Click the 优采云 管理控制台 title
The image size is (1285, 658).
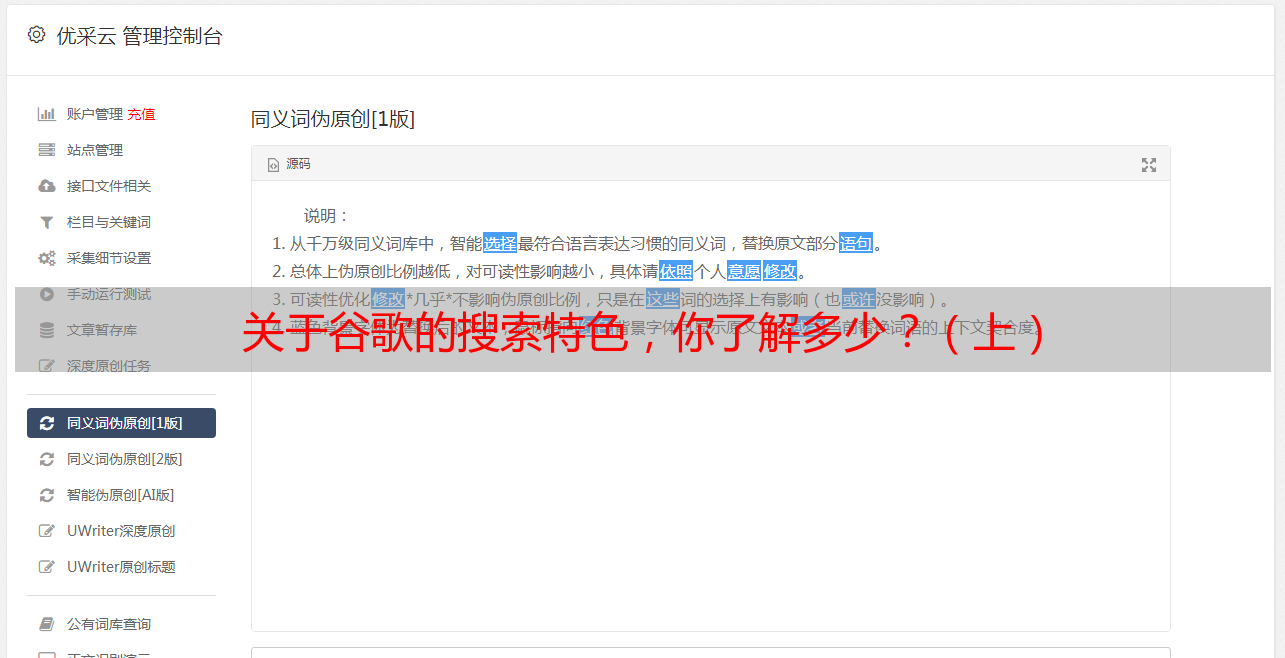coord(139,36)
